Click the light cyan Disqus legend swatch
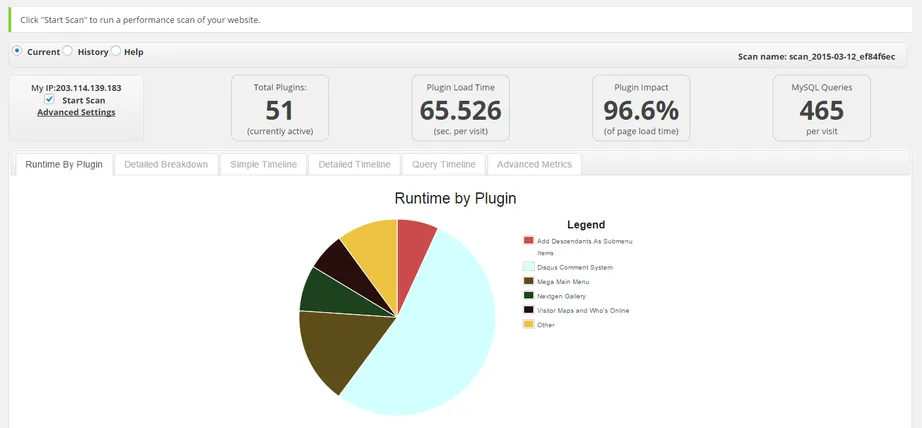This screenshot has width=922, height=428. [x=528, y=267]
